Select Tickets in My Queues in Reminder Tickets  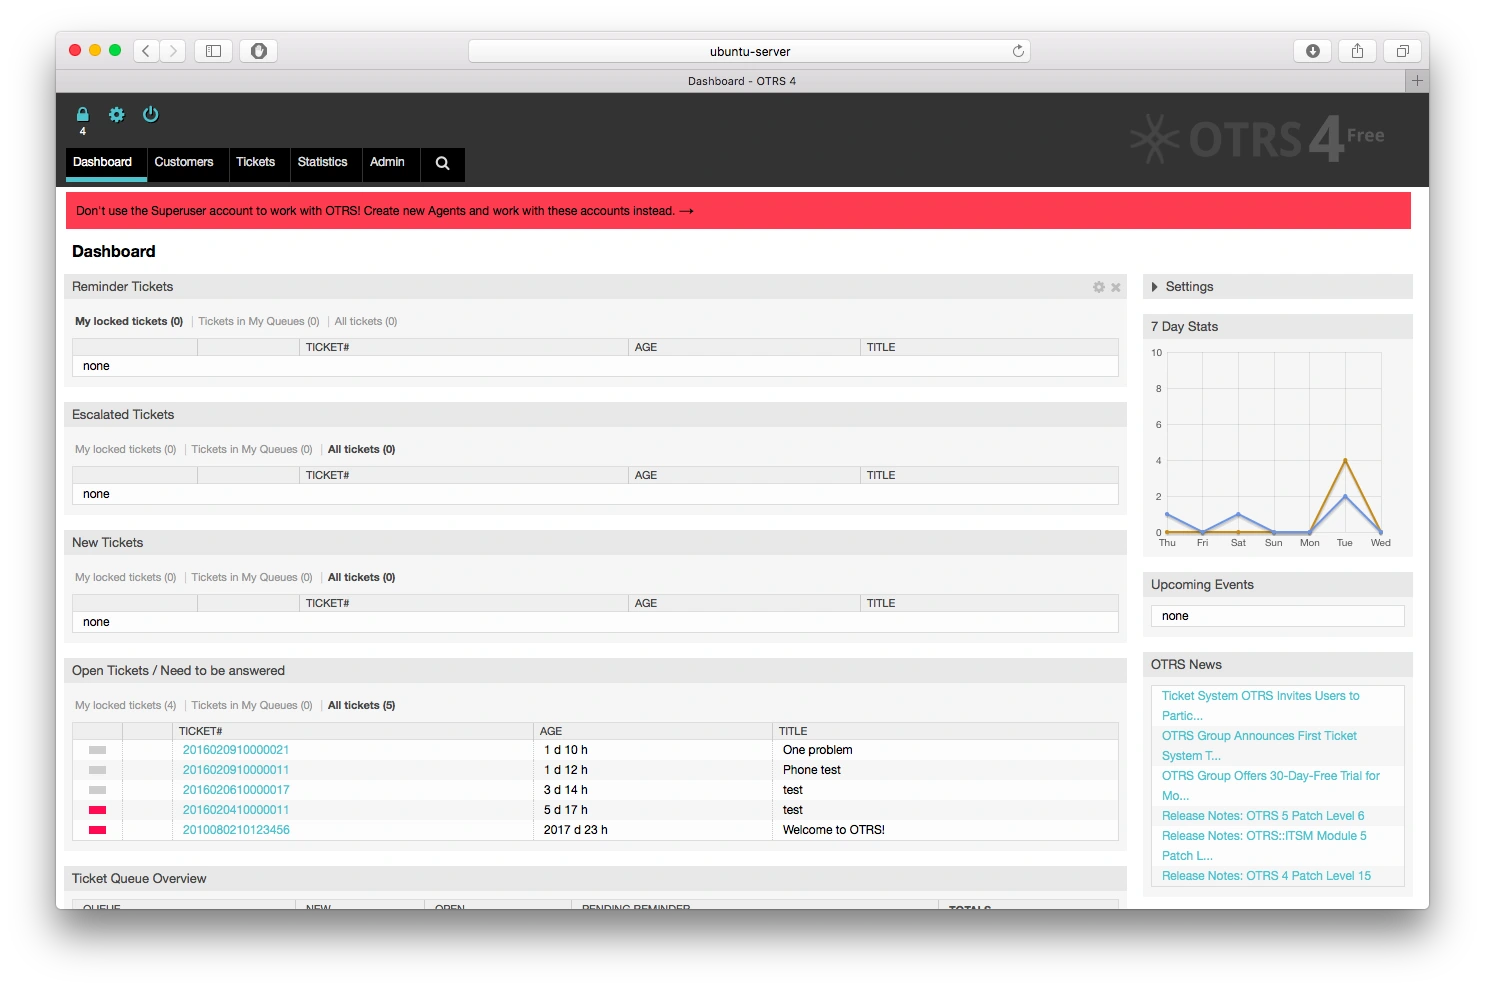[x=259, y=322]
